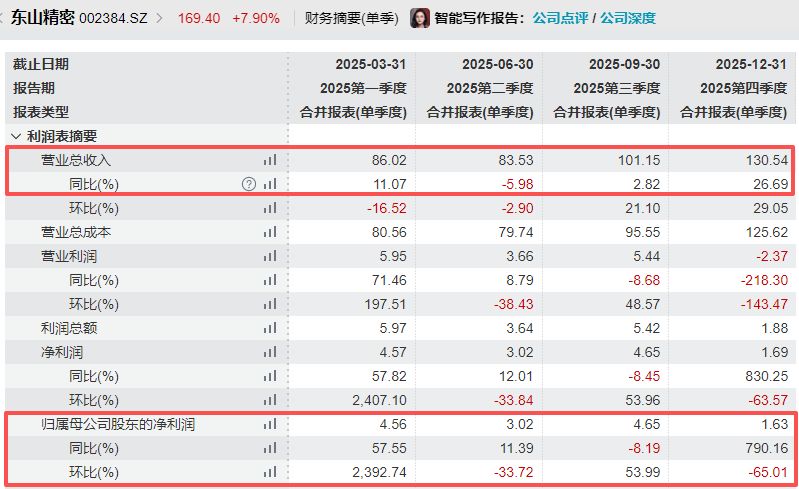Click the 营业总收入 row label

(76, 160)
